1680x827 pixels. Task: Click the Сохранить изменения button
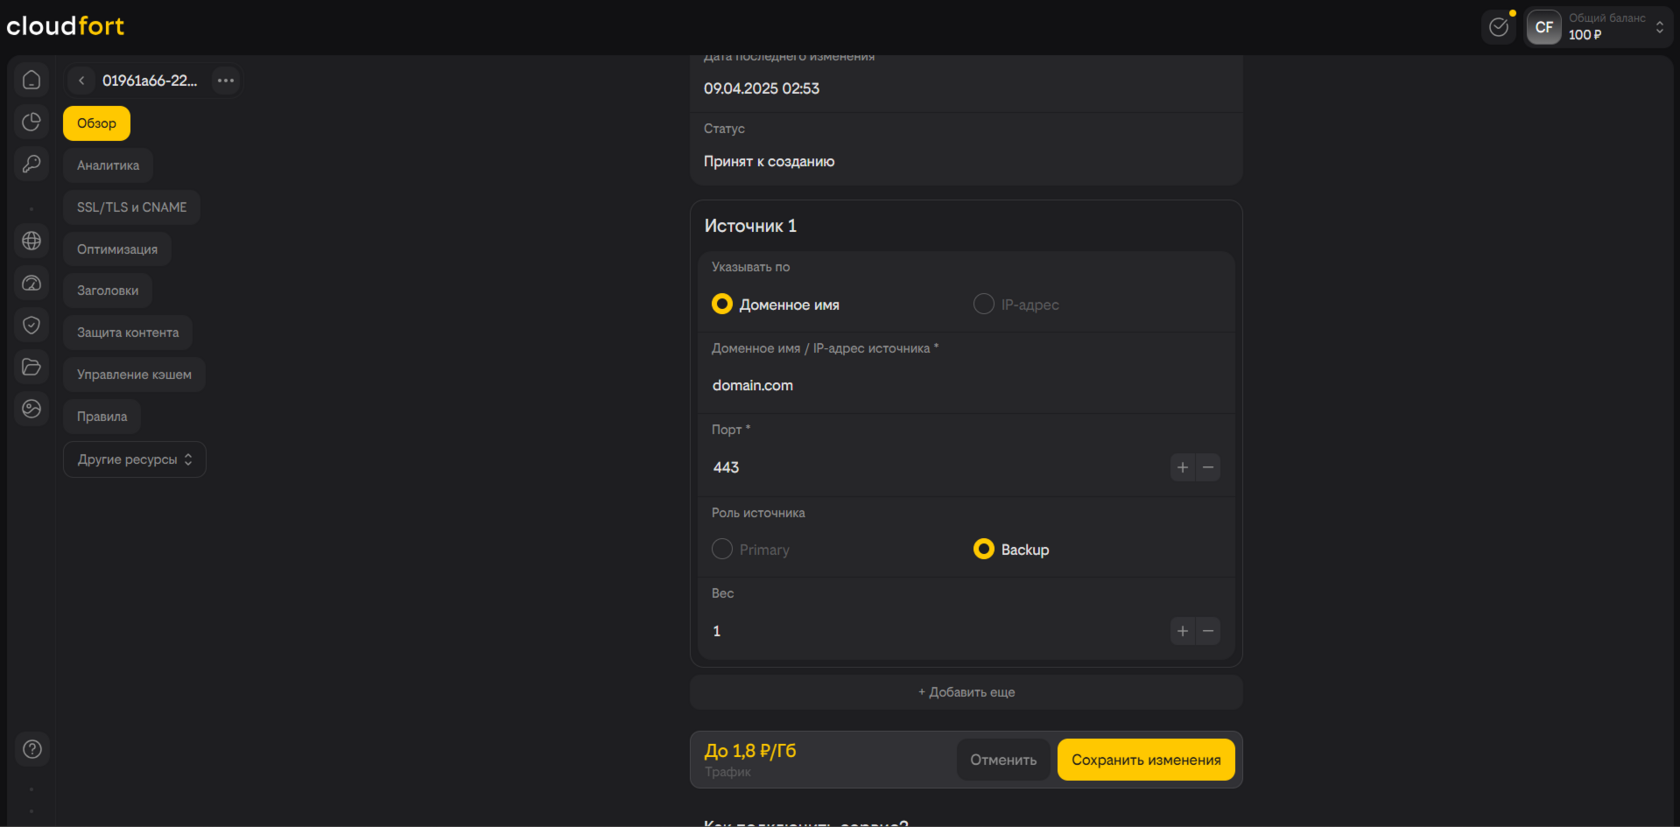tap(1146, 760)
